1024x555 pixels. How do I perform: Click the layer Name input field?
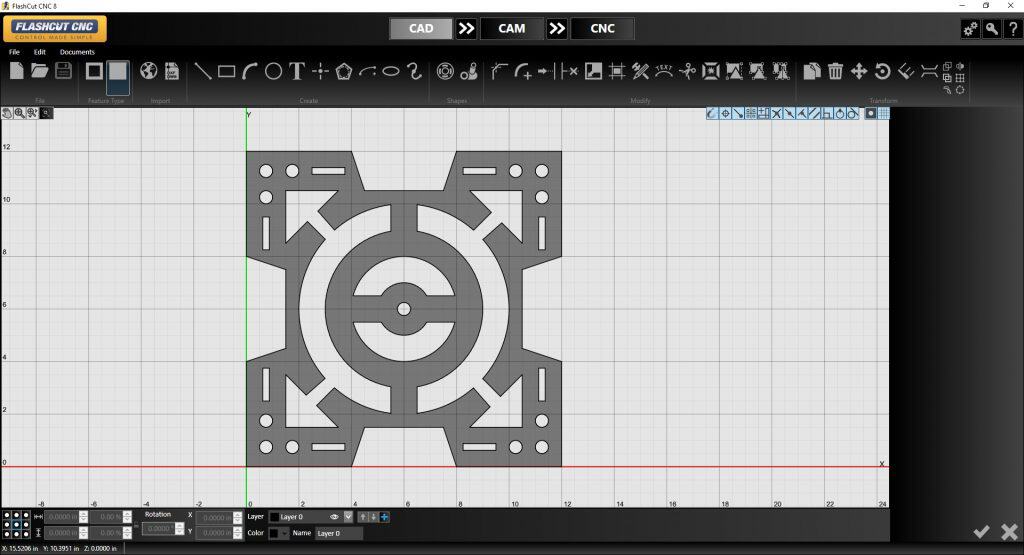[x=338, y=533]
